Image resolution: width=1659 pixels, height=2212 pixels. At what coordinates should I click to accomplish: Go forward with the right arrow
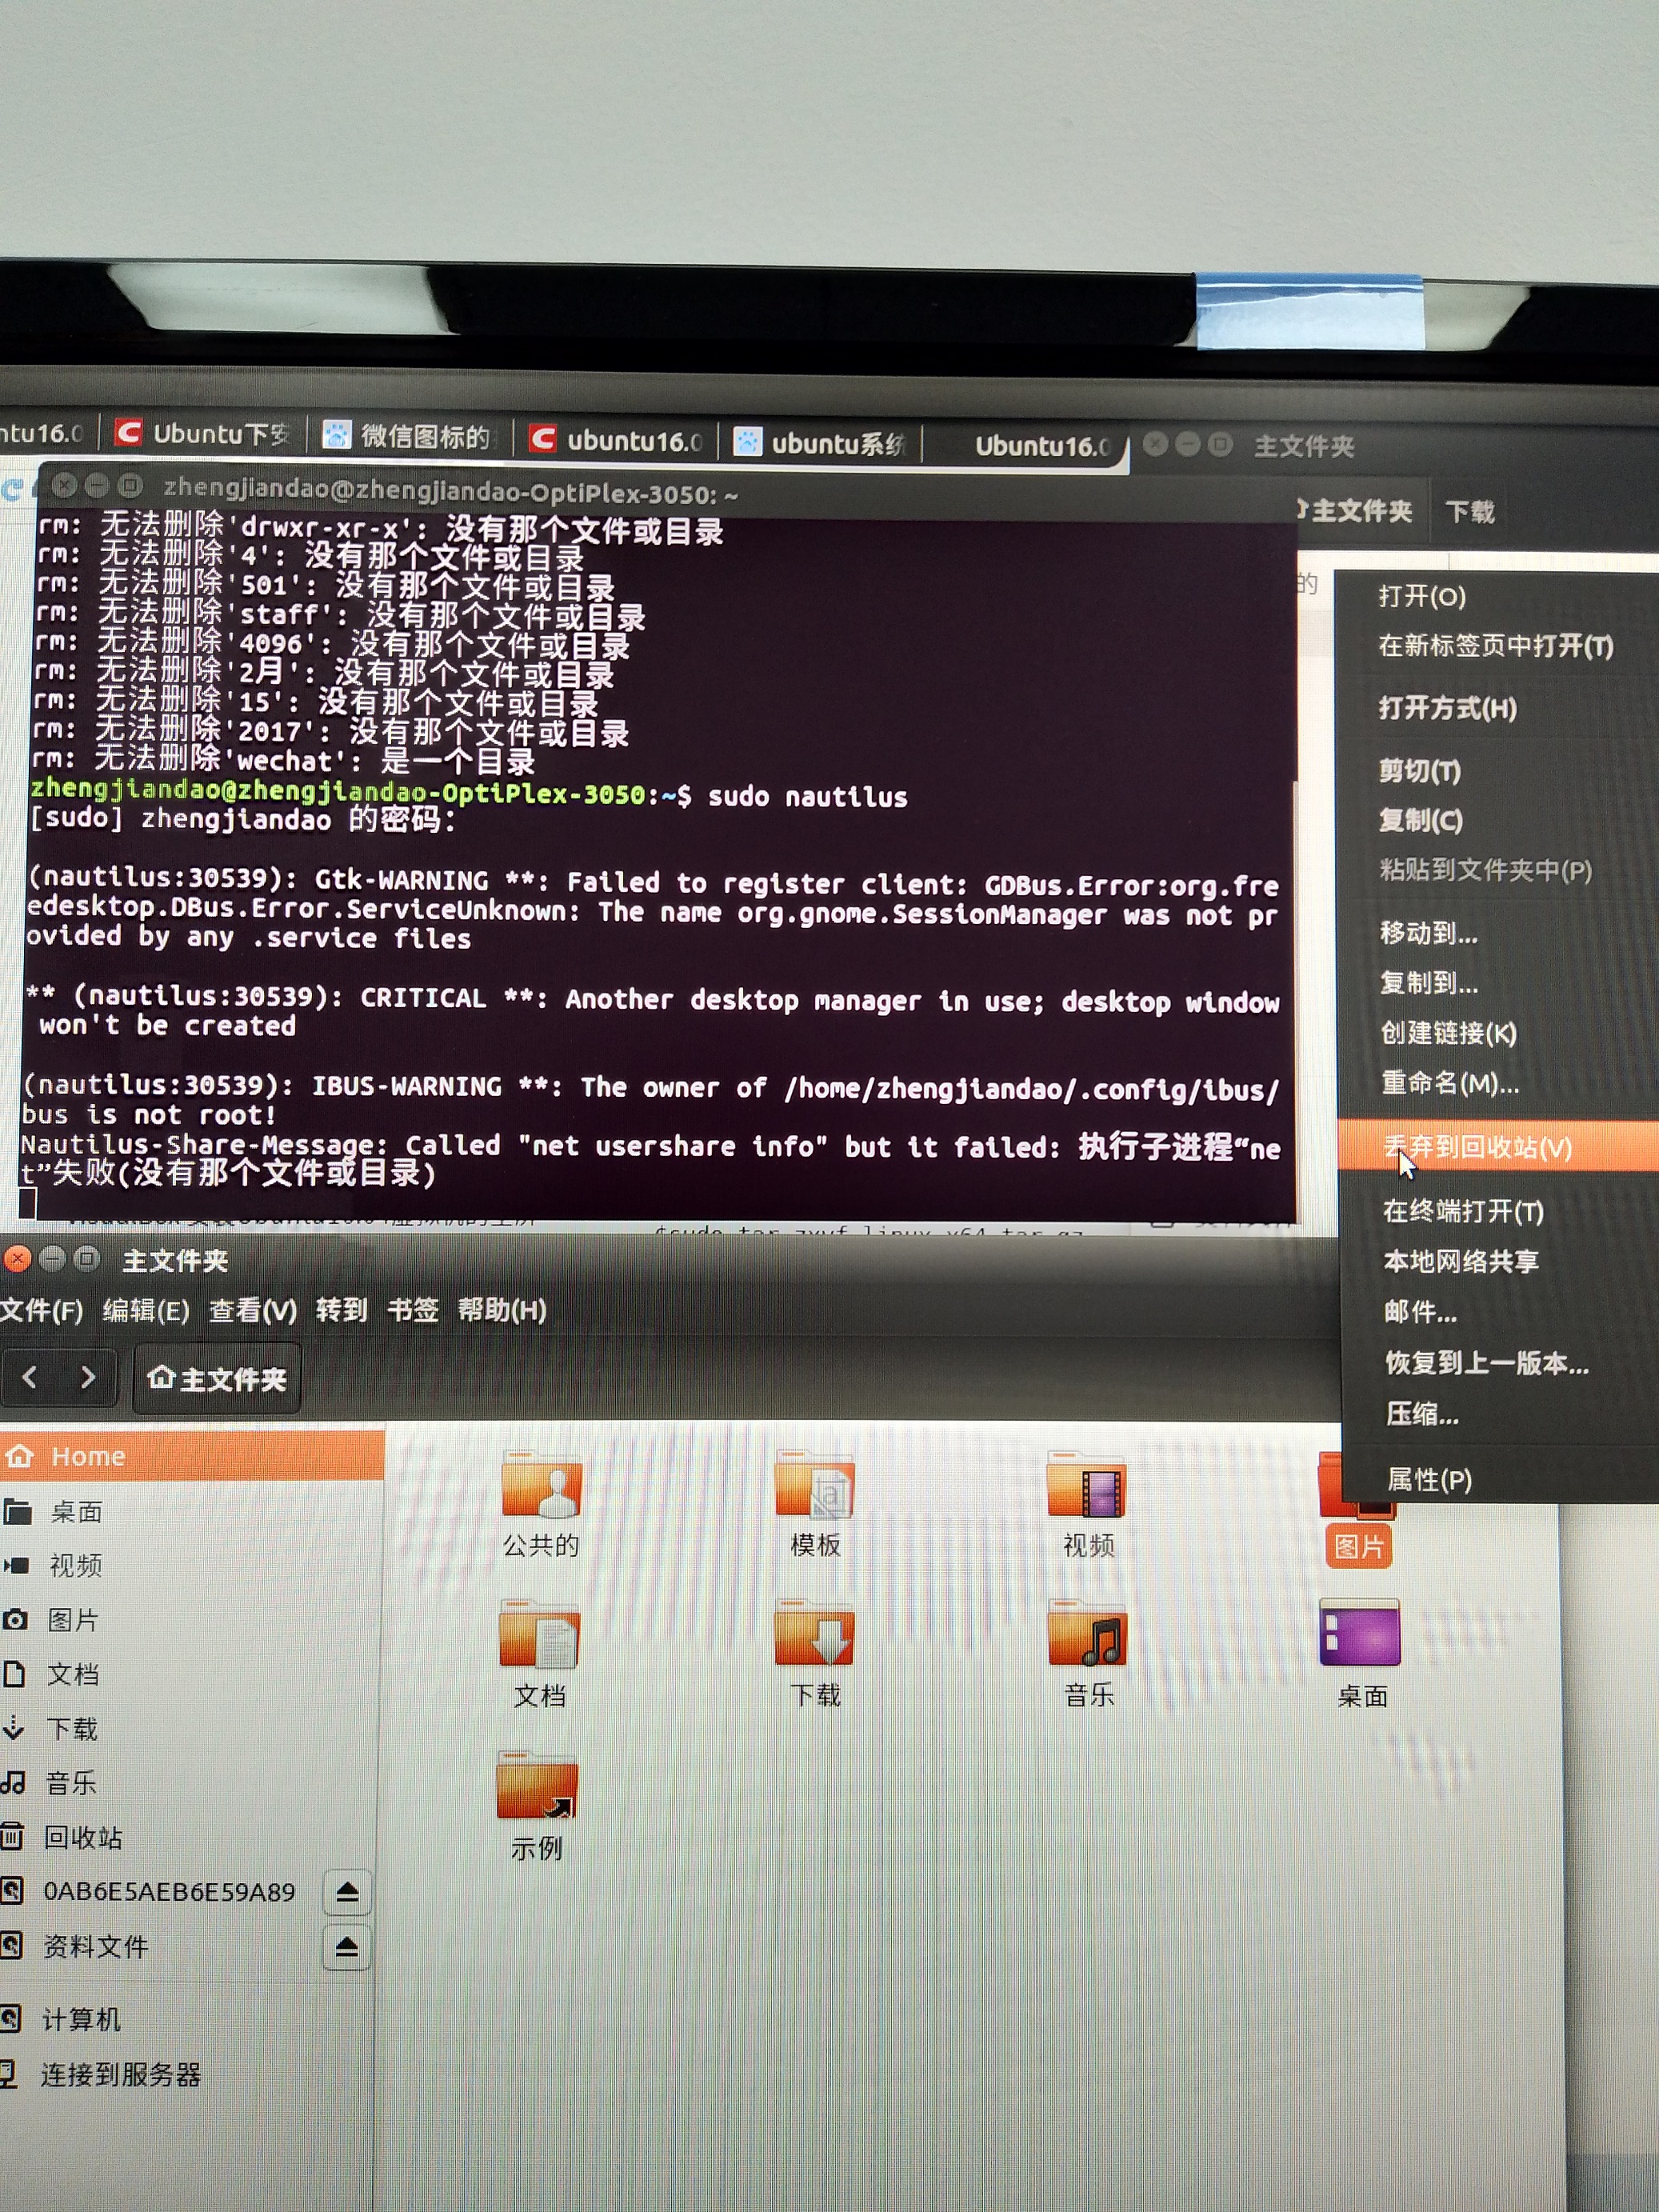(88, 1378)
